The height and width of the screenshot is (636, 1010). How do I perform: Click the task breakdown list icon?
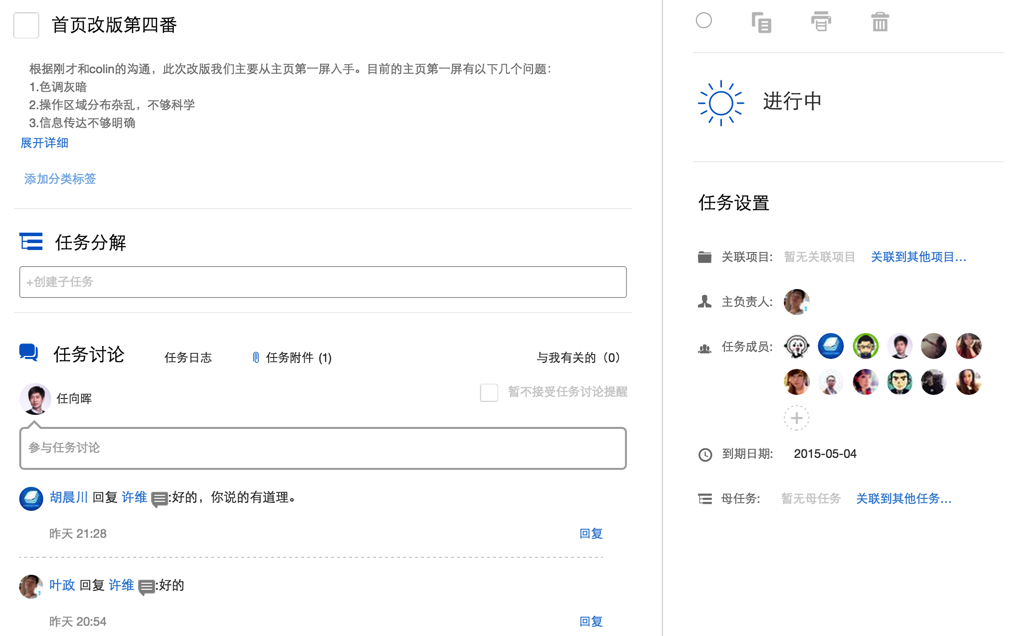tap(31, 242)
